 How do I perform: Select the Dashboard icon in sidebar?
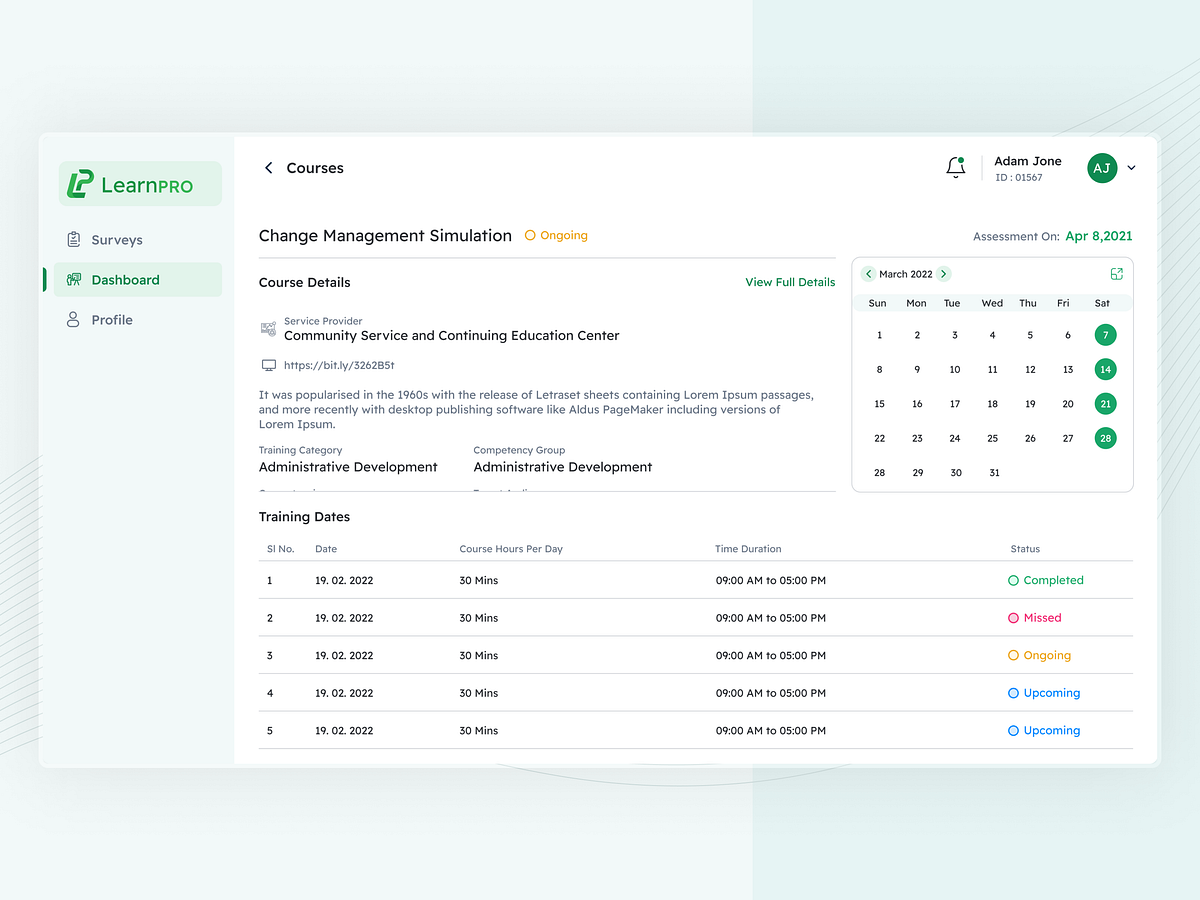[x=74, y=279]
